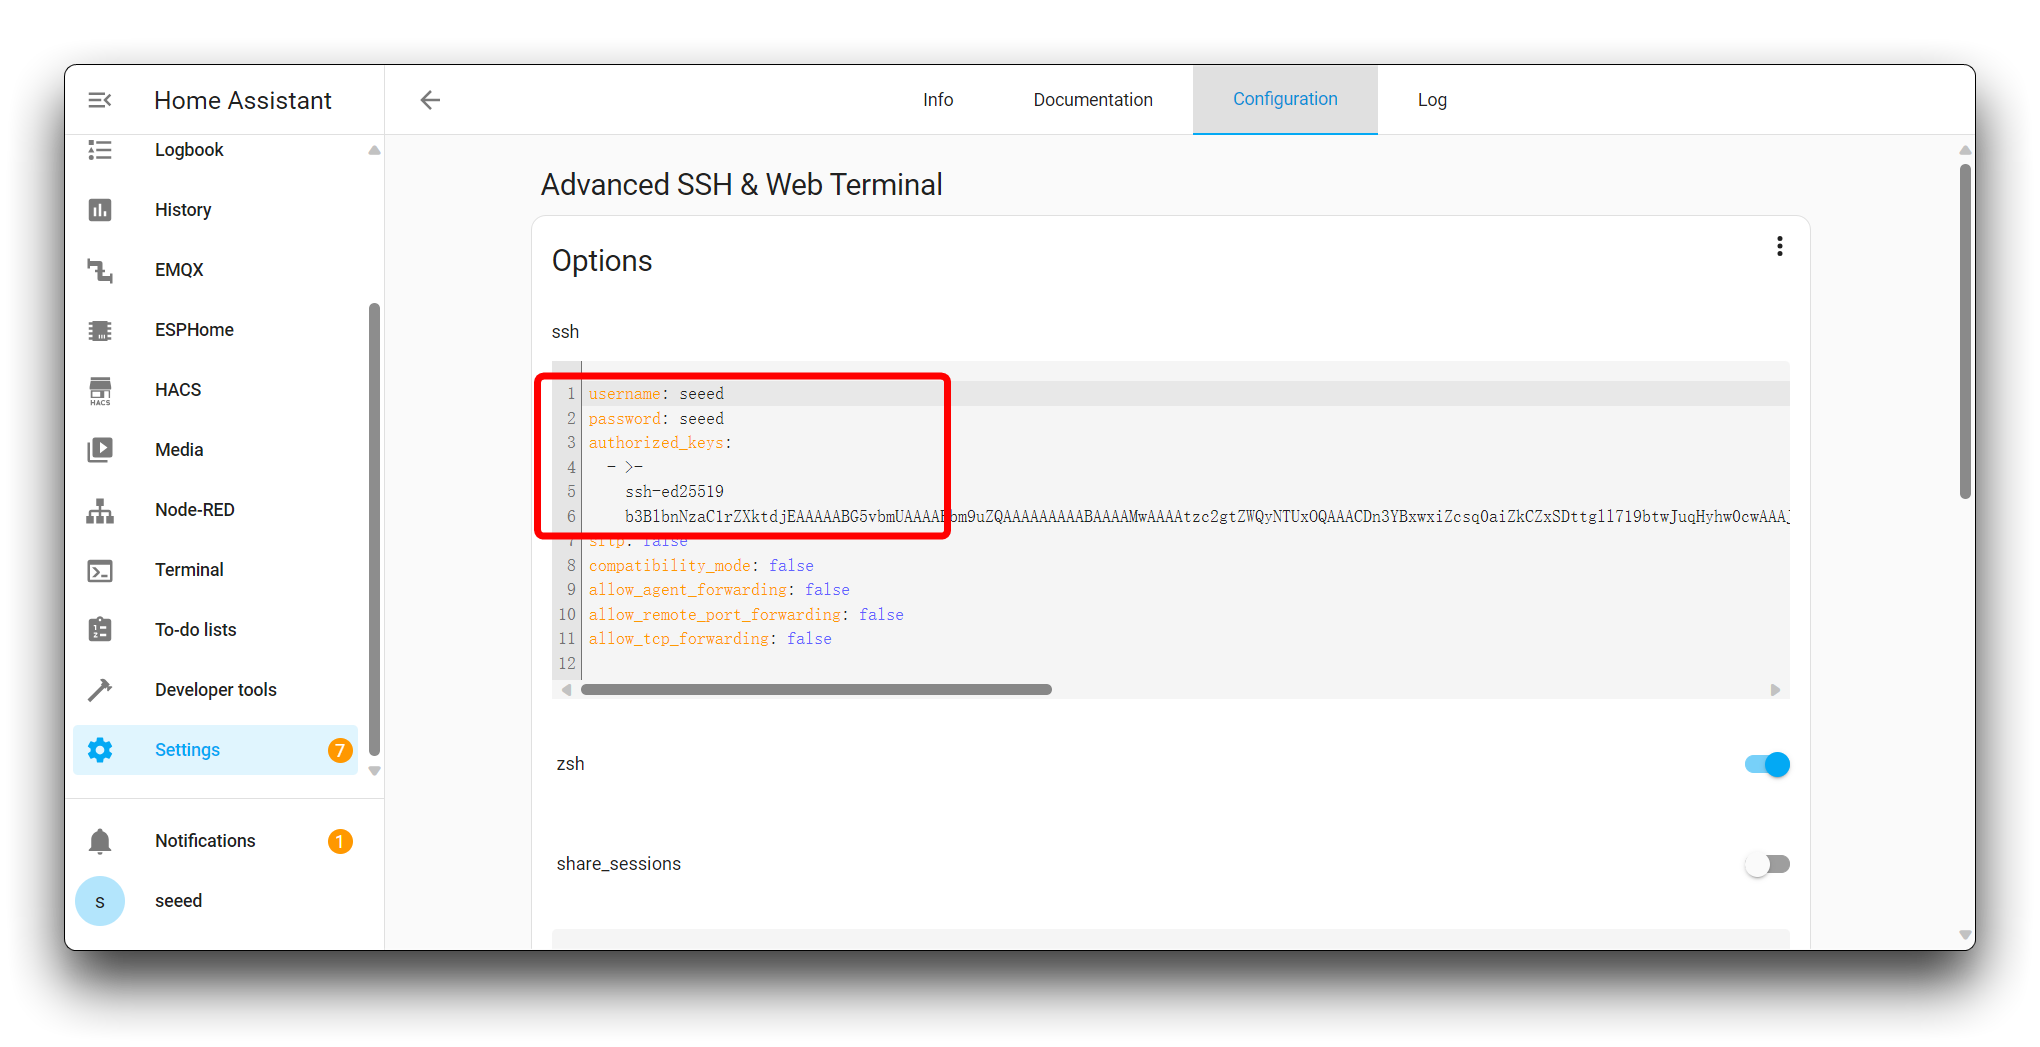Open the seeed user profile

click(x=215, y=901)
